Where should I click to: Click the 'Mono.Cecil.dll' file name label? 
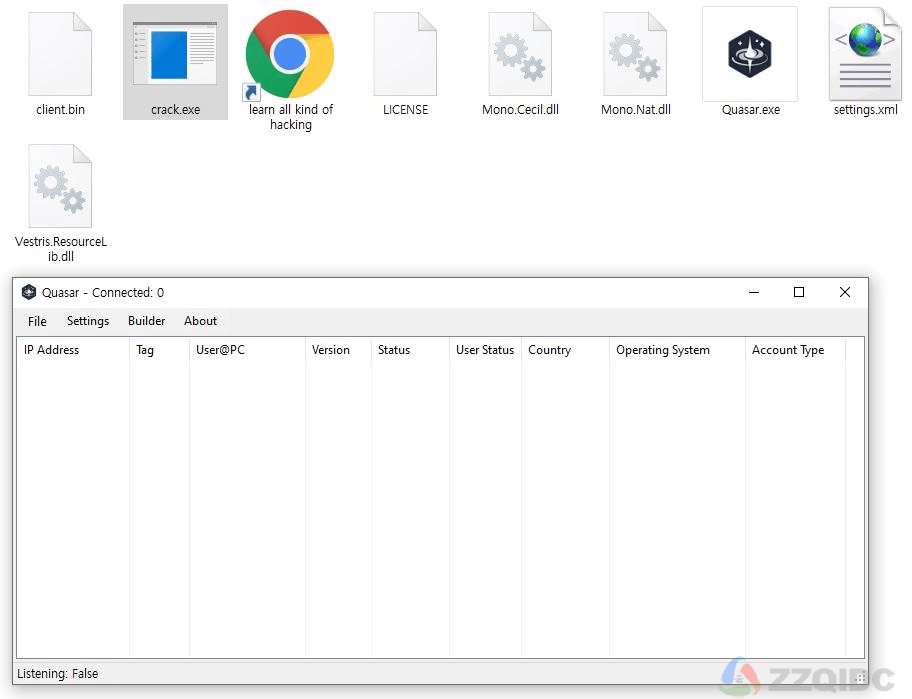point(521,109)
